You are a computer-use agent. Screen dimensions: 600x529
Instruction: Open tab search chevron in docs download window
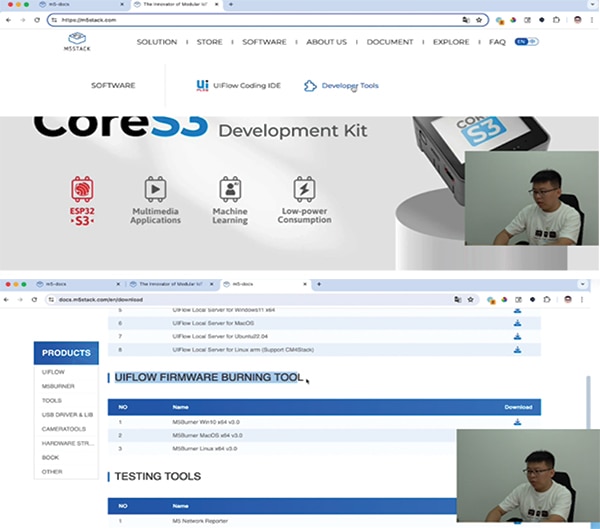582,284
